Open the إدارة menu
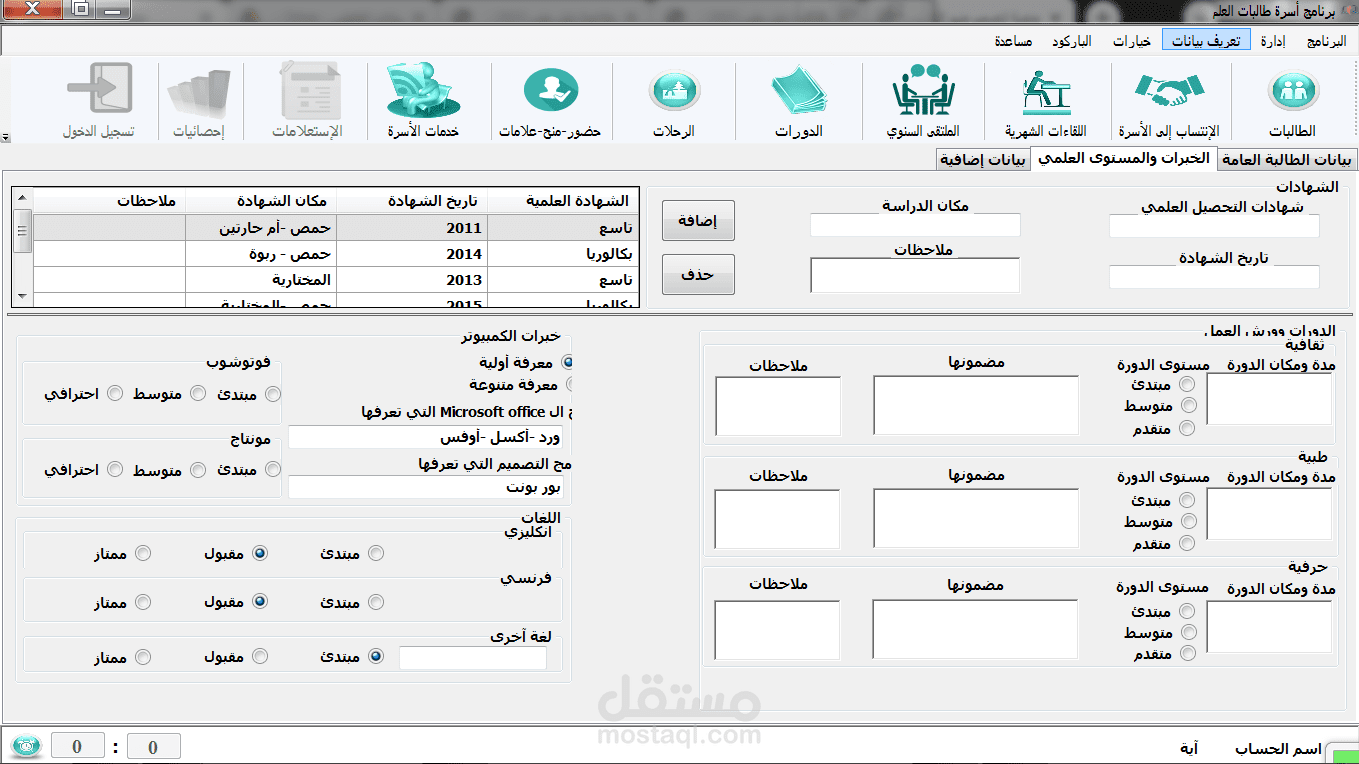Screen dimensions: 1359x764 click(1273, 41)
